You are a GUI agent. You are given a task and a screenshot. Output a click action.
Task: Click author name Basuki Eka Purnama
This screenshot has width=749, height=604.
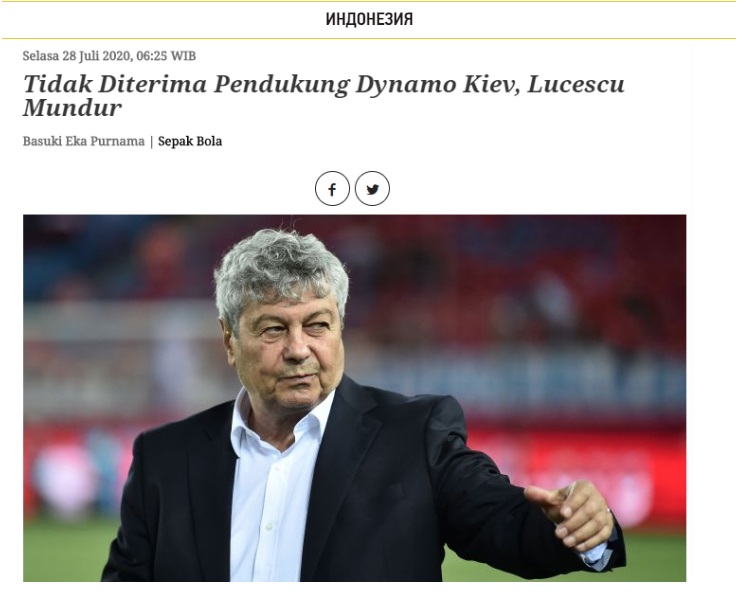pos(84,141)
